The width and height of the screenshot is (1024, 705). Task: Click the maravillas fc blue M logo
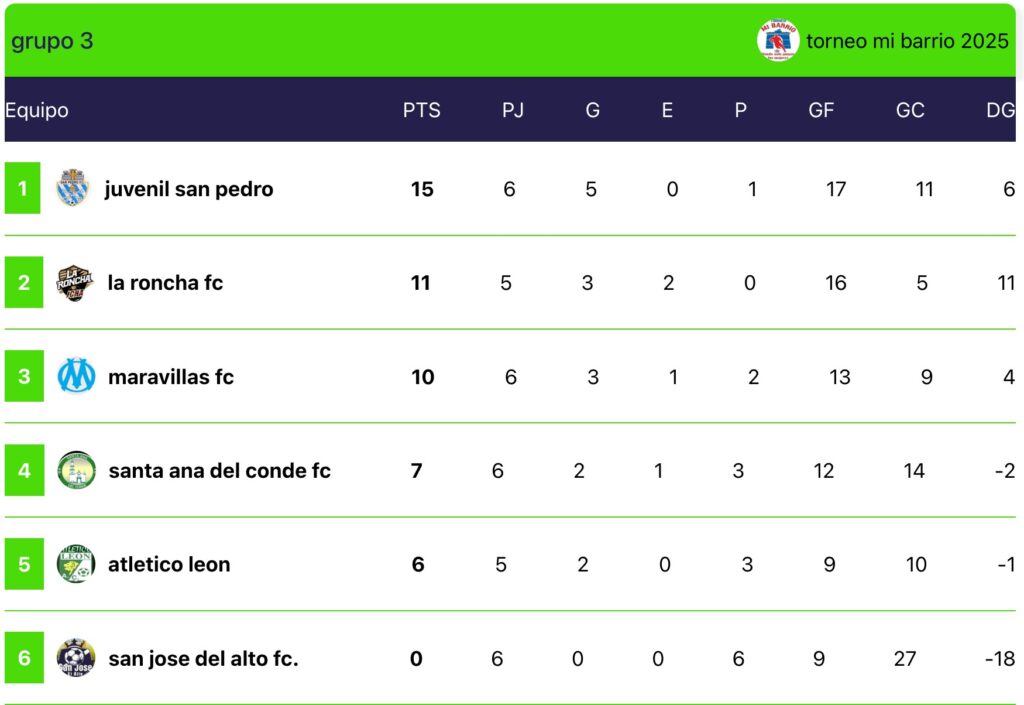click(76, 376)
